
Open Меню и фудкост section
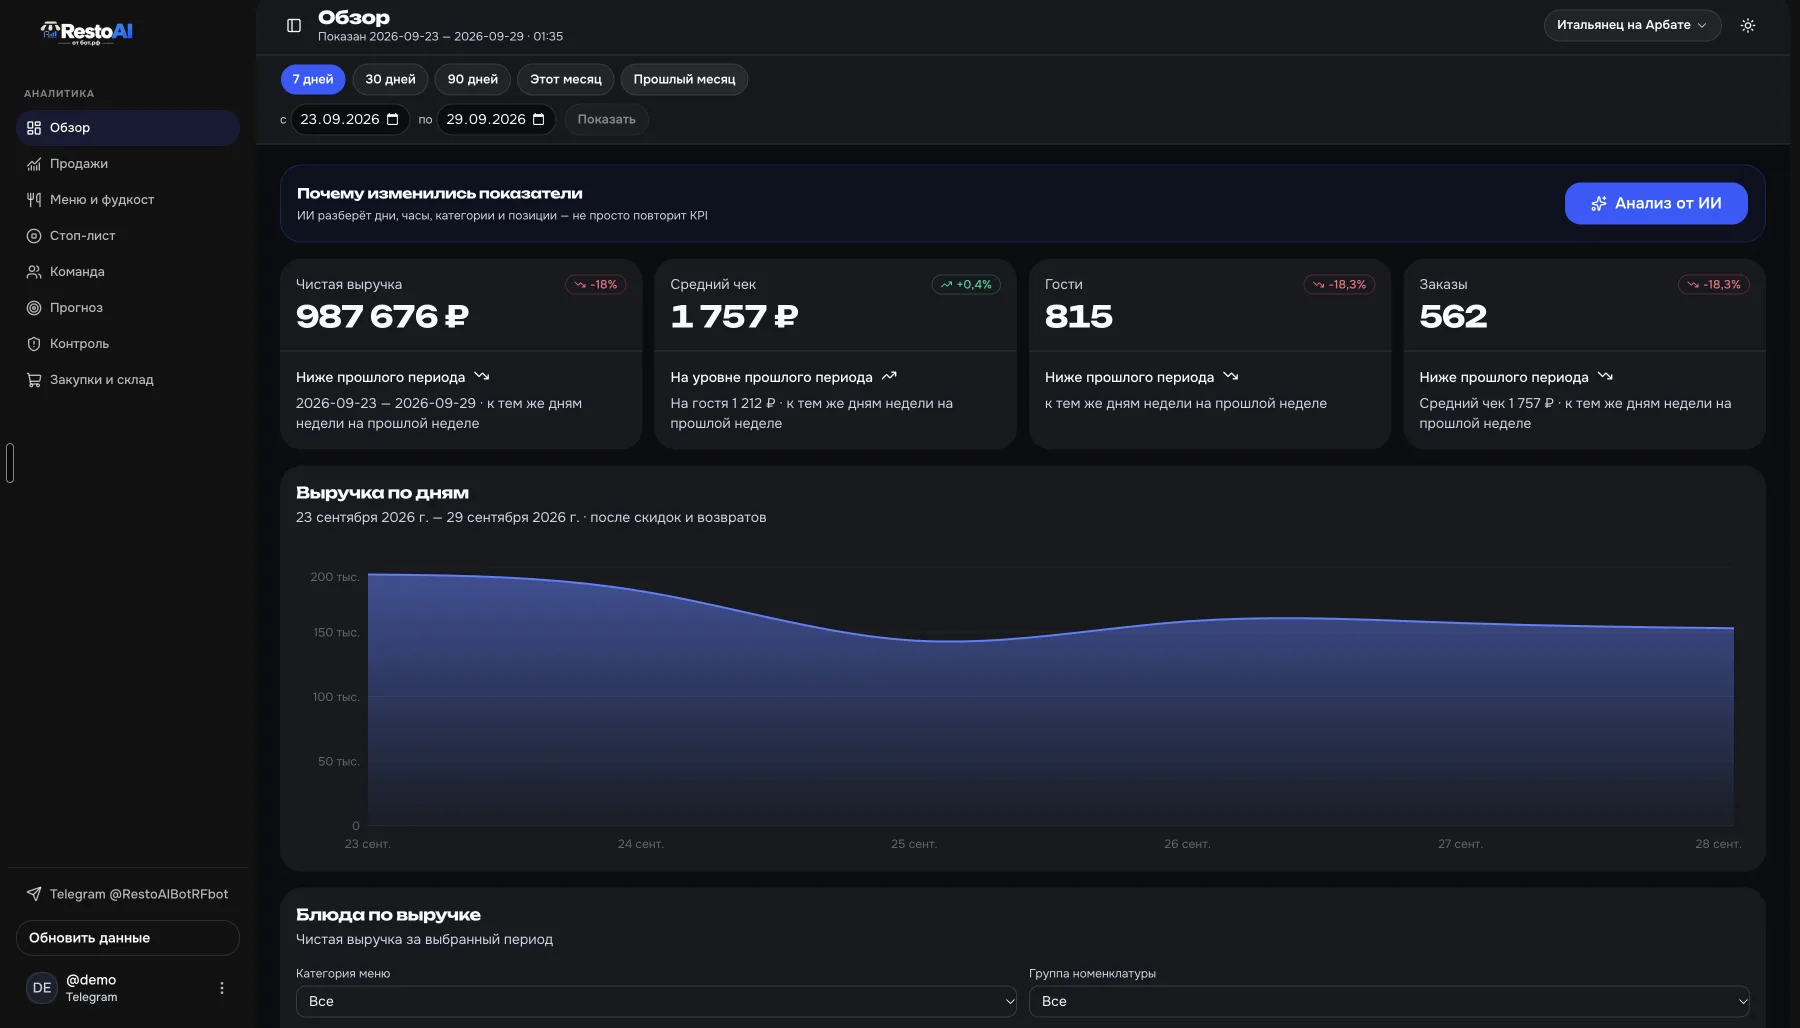(128, 200)
